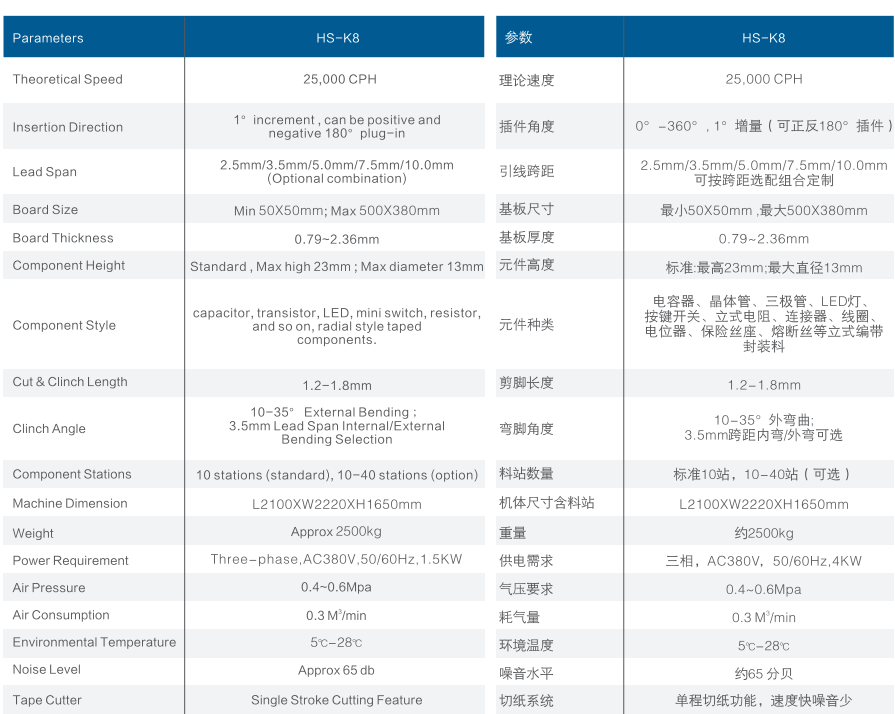Select the '10-35° External Bending' text
Viewport: 895px width, 714px height.
(x=333, y=412)
